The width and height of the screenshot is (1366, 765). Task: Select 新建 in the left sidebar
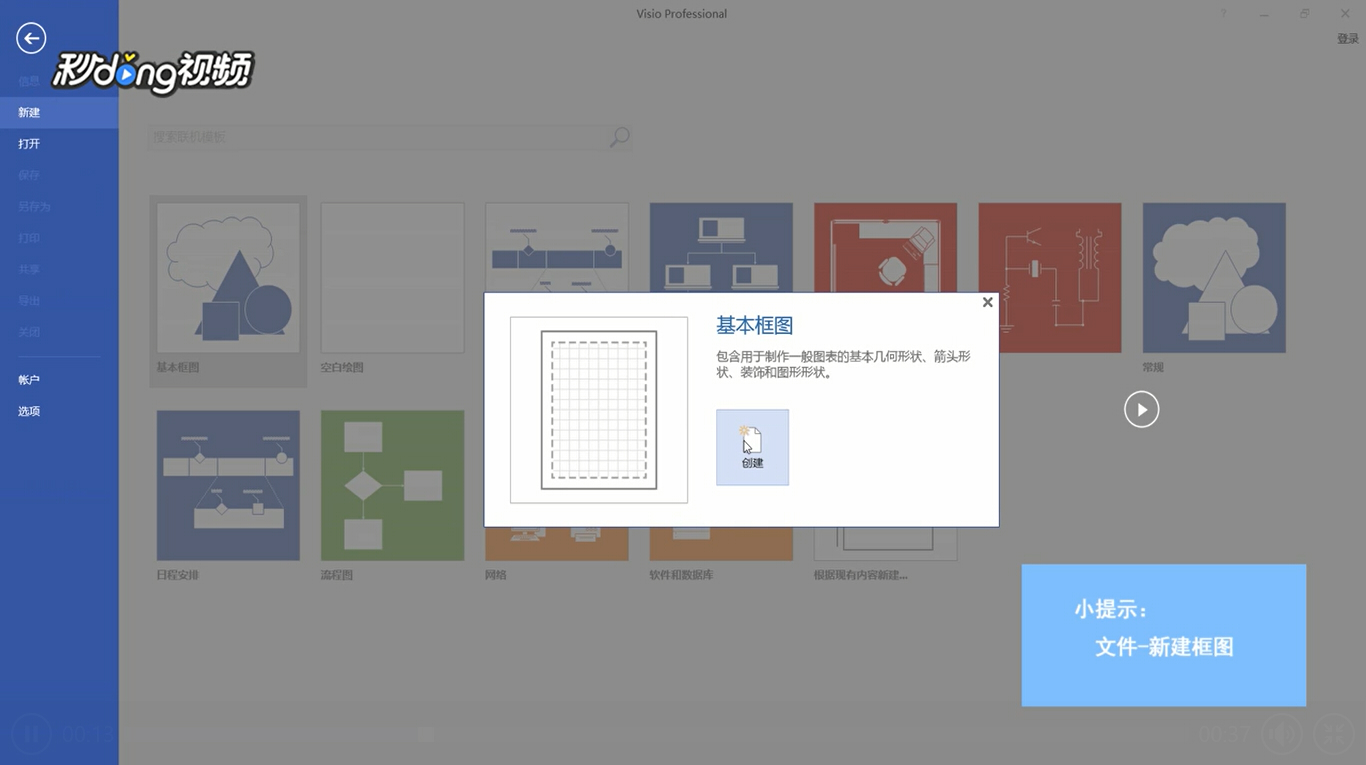59,112
